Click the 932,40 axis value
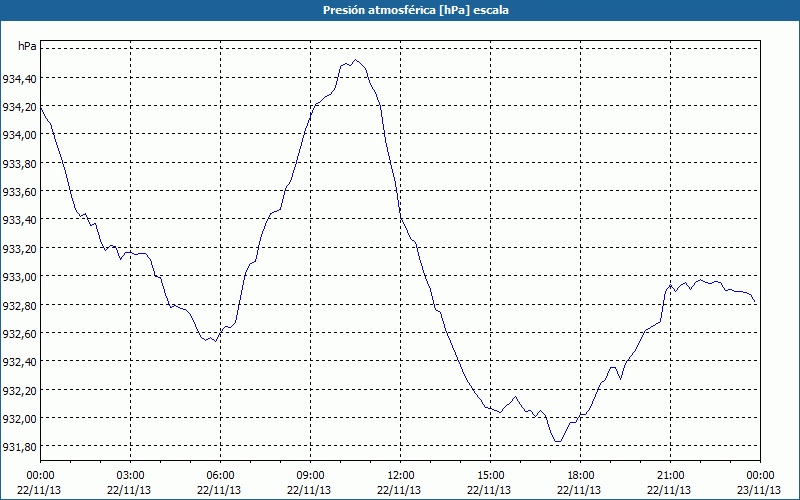The height and width of the screenshot is (500, 800). (19, 362)
